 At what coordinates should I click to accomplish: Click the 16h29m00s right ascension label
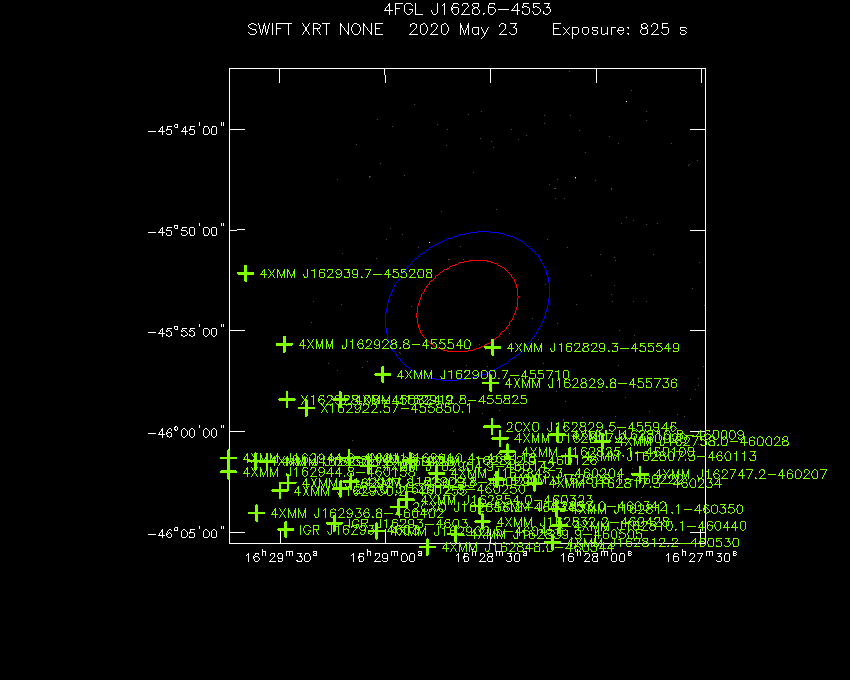point(386,557)
